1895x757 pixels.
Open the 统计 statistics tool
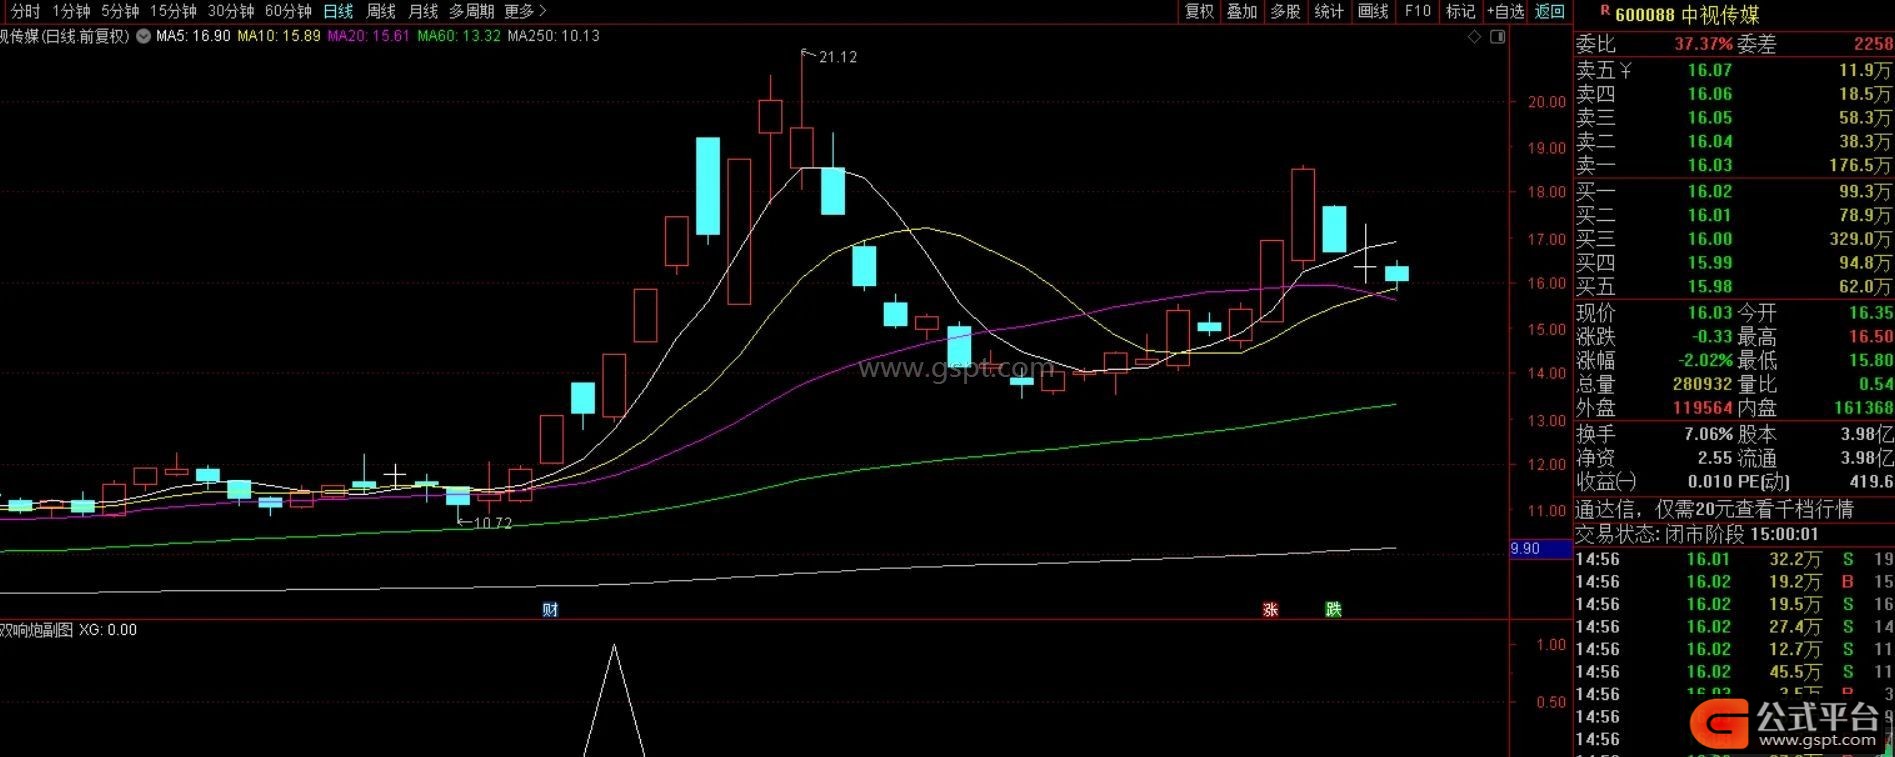[x=1329, y=11]
